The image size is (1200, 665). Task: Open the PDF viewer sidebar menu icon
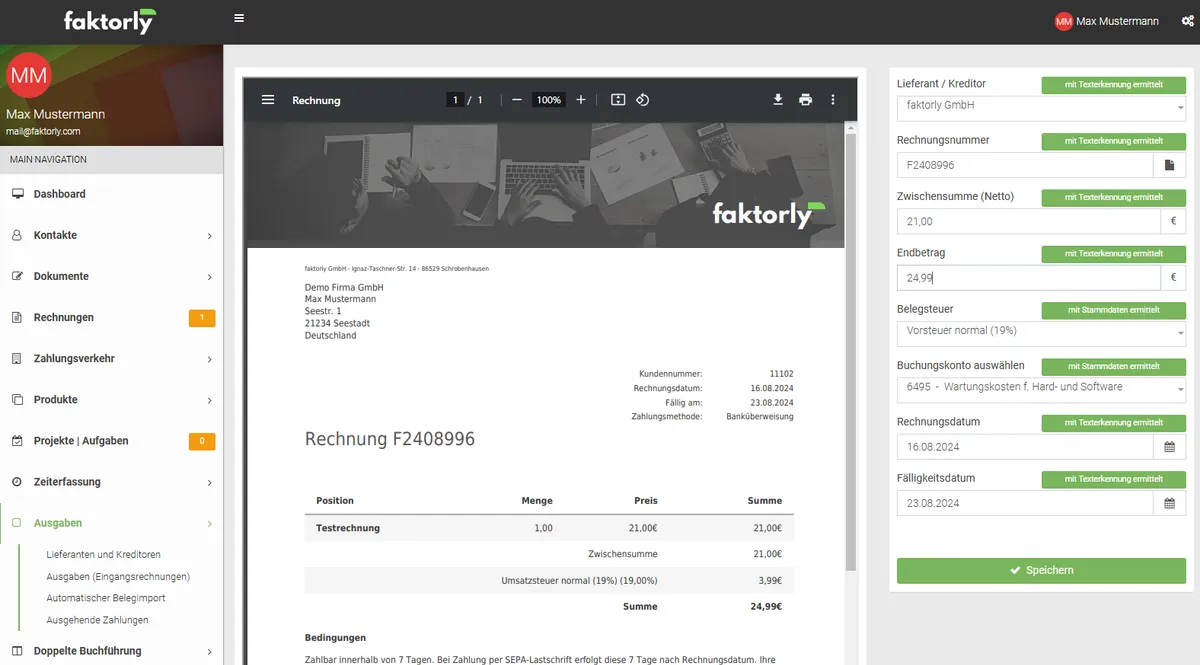click(x=268, y=100)
